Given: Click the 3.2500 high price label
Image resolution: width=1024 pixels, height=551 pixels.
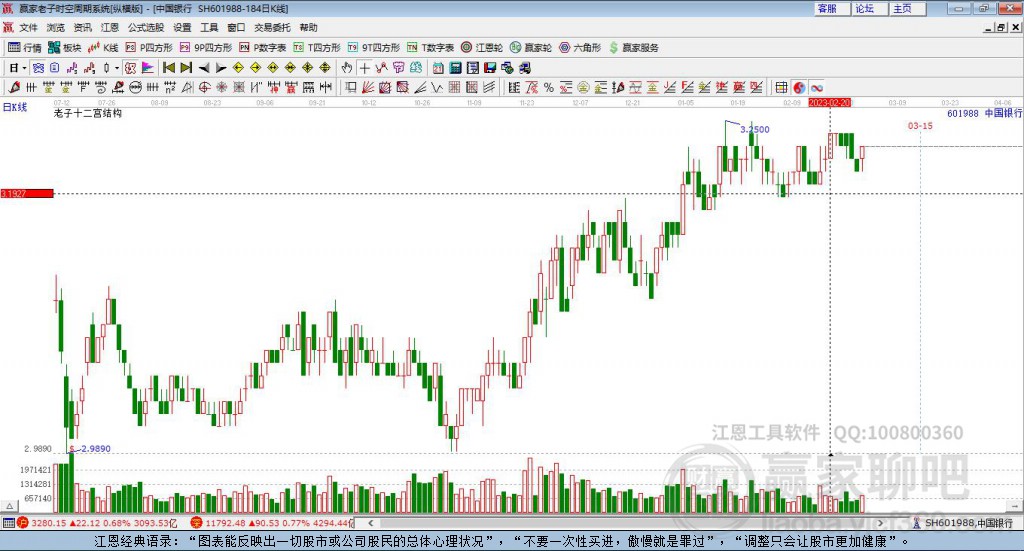Looking at the screenshot, I should pos(755,129).
